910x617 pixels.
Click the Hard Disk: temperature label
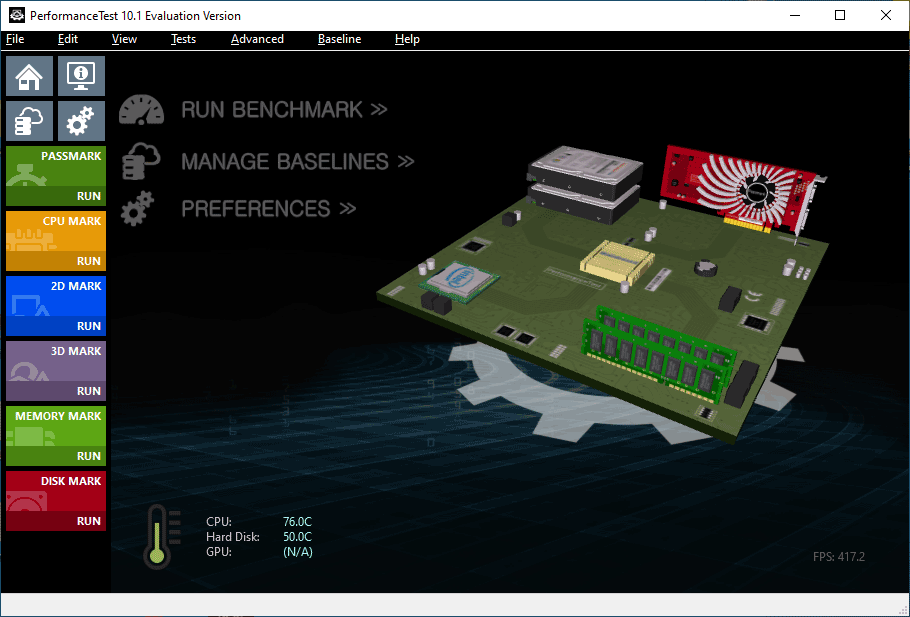[233, 537]
